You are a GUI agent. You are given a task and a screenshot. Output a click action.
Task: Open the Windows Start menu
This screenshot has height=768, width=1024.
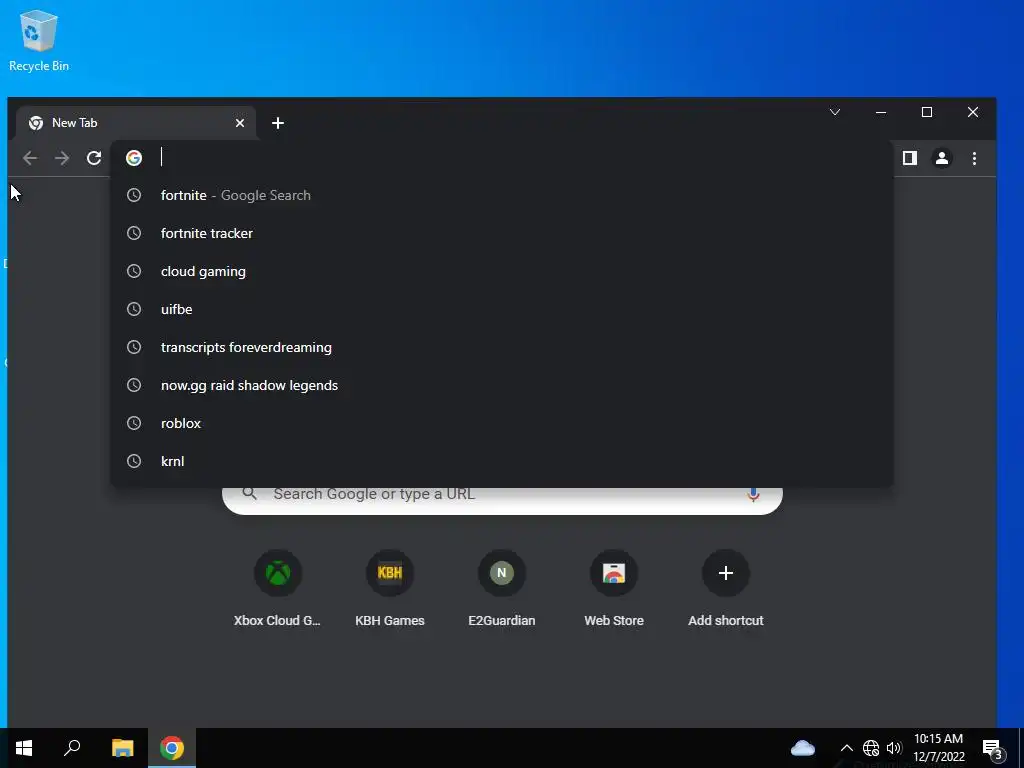click(x=24, y=748)
